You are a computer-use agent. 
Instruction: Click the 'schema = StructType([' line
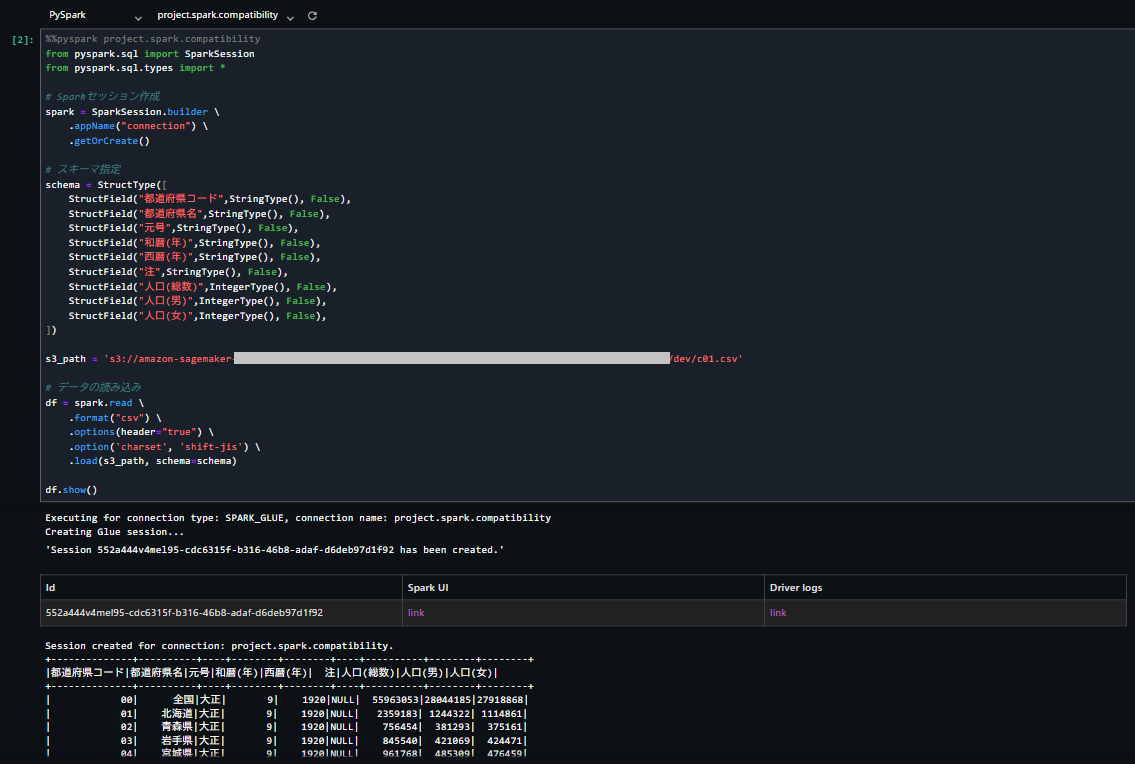106,185
